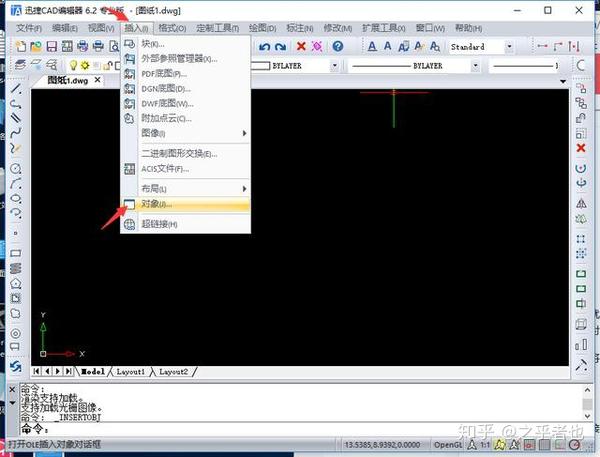Image resolution: width=600 pixels, height=457 pixels.
Task: Toggle the gray grid display status icon
Action: (x=545, y=444)
